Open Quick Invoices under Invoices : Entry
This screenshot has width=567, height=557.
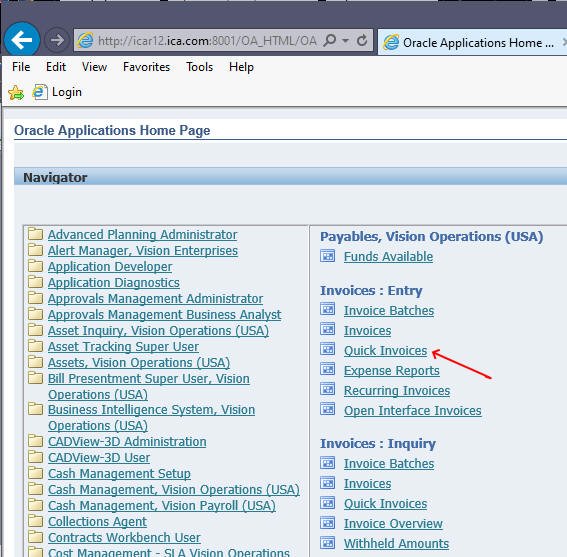(x=385, y=350)
